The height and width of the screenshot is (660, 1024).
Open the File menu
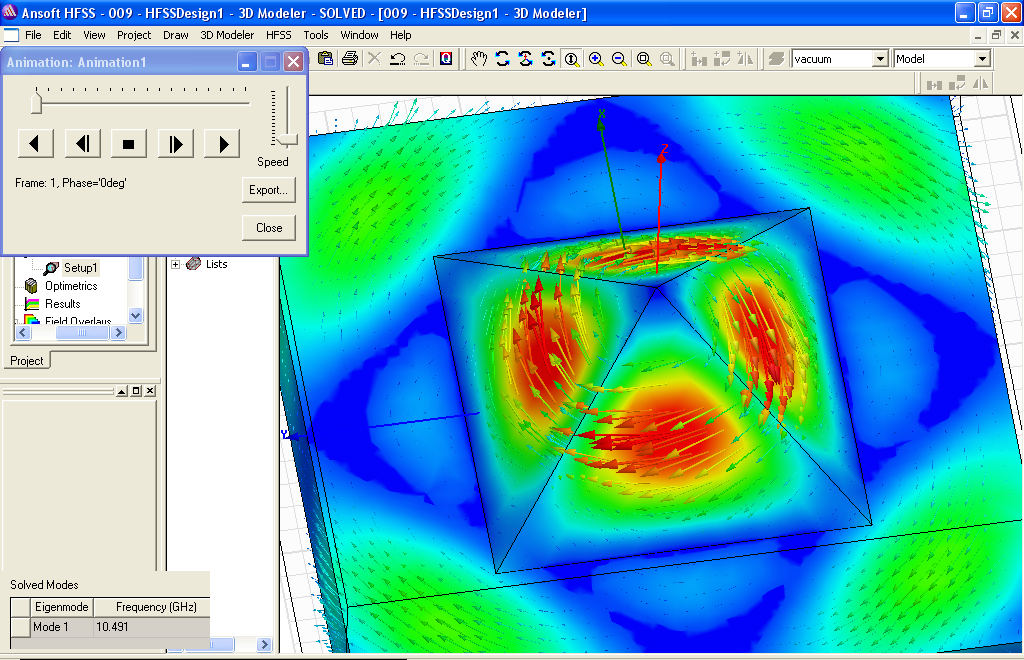(x=33, y=35)
